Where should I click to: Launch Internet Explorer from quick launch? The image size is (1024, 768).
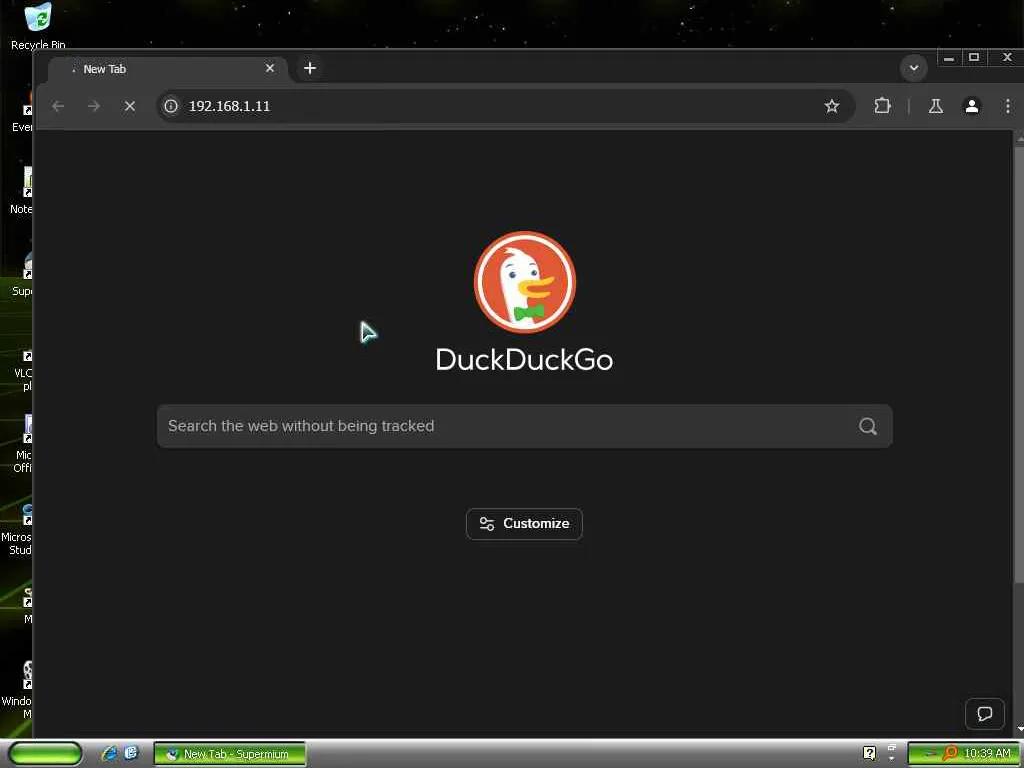point(109,754)
